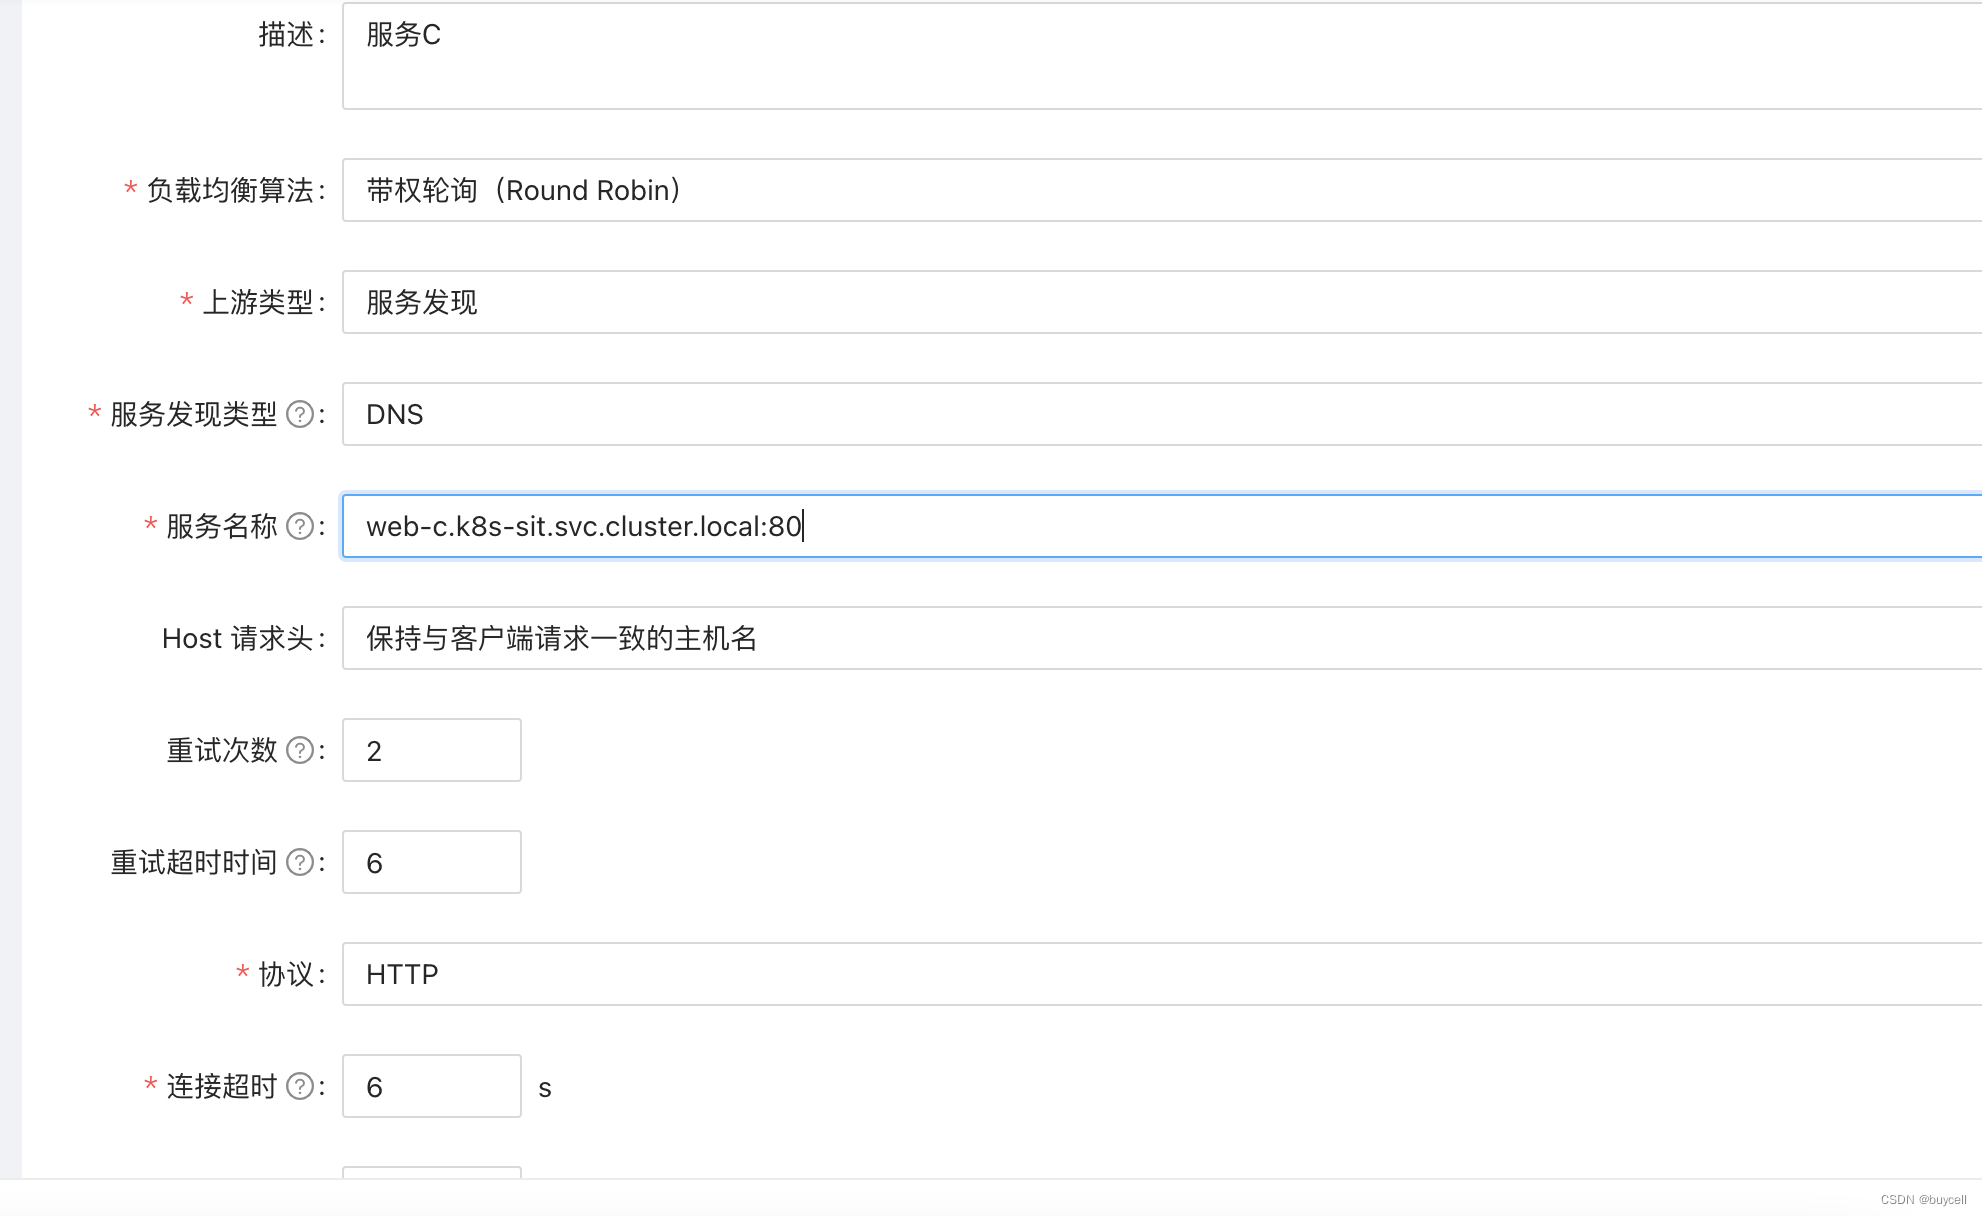The image size is (1982, 1216).
Task: Click the help icon beside 服务名称
Action: [300, 527]
